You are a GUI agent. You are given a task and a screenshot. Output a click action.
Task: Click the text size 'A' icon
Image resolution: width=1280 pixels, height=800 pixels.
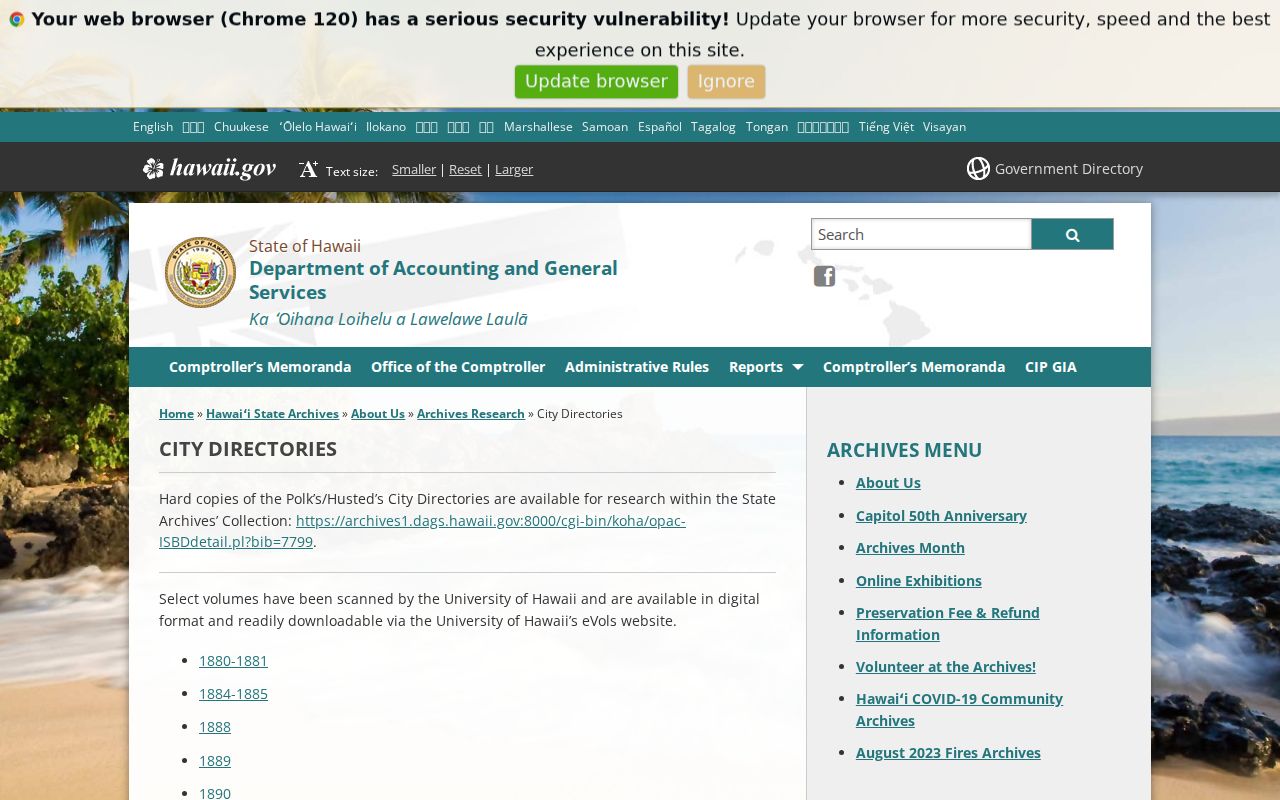click(308, 169)
